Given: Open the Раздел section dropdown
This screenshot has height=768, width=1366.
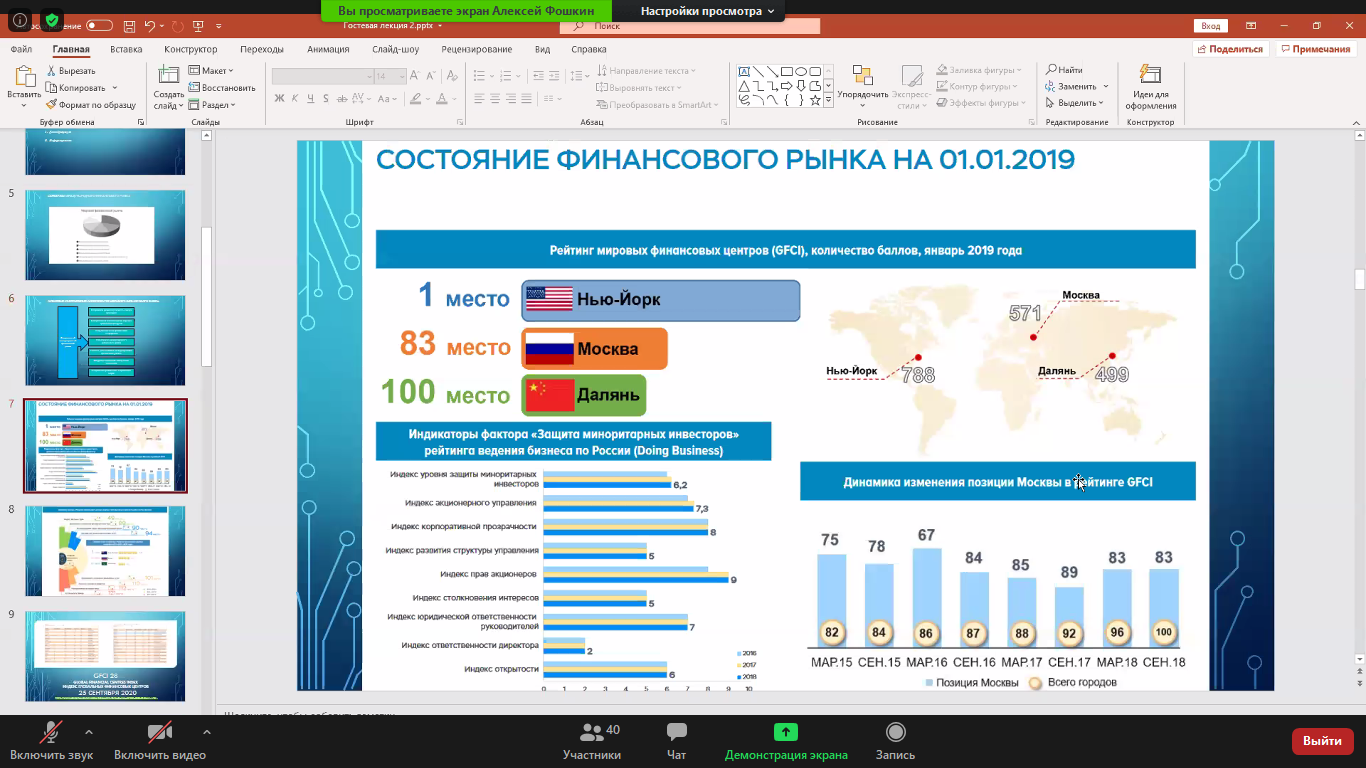Looking at the screenshot, I should tap(211, 104).
